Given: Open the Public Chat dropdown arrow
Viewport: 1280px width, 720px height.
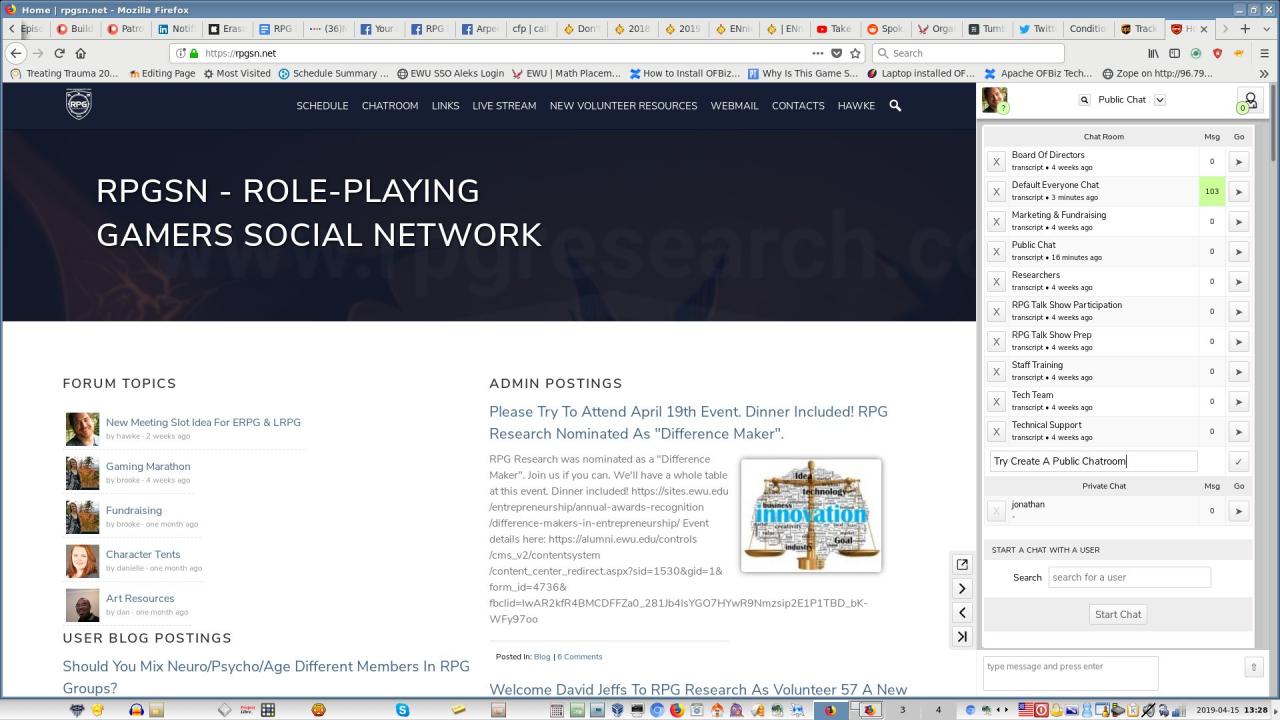Looking at the screenshot, I should (1160, 100).
